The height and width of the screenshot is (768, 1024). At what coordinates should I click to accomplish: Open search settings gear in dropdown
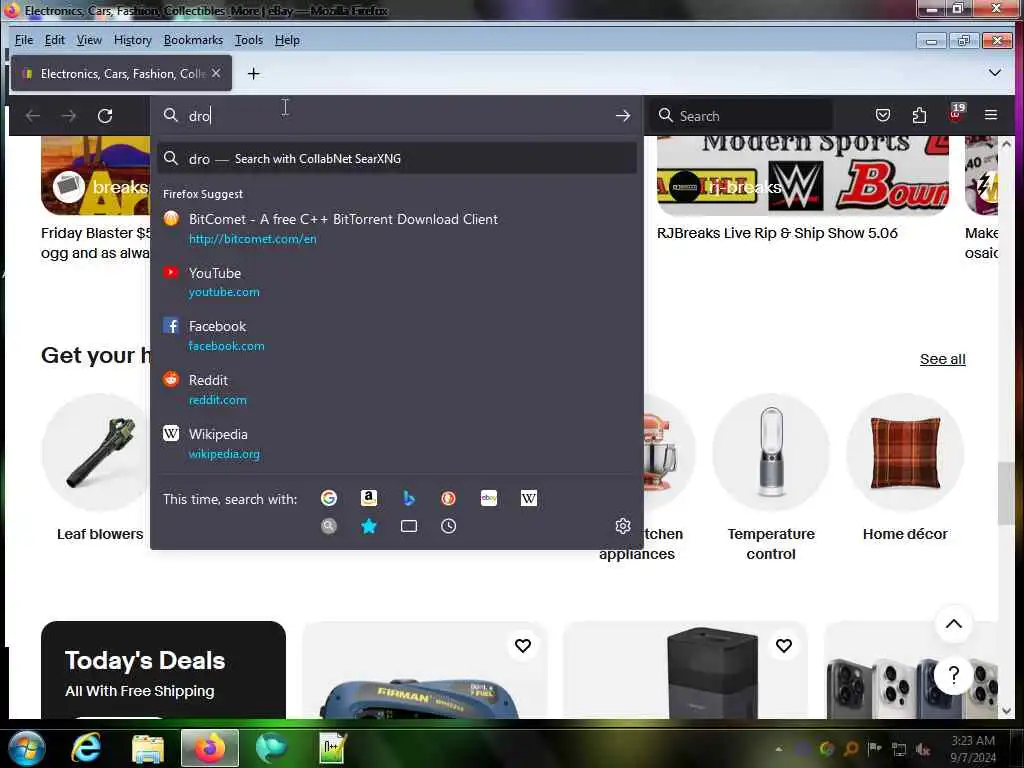click(623, 526)
